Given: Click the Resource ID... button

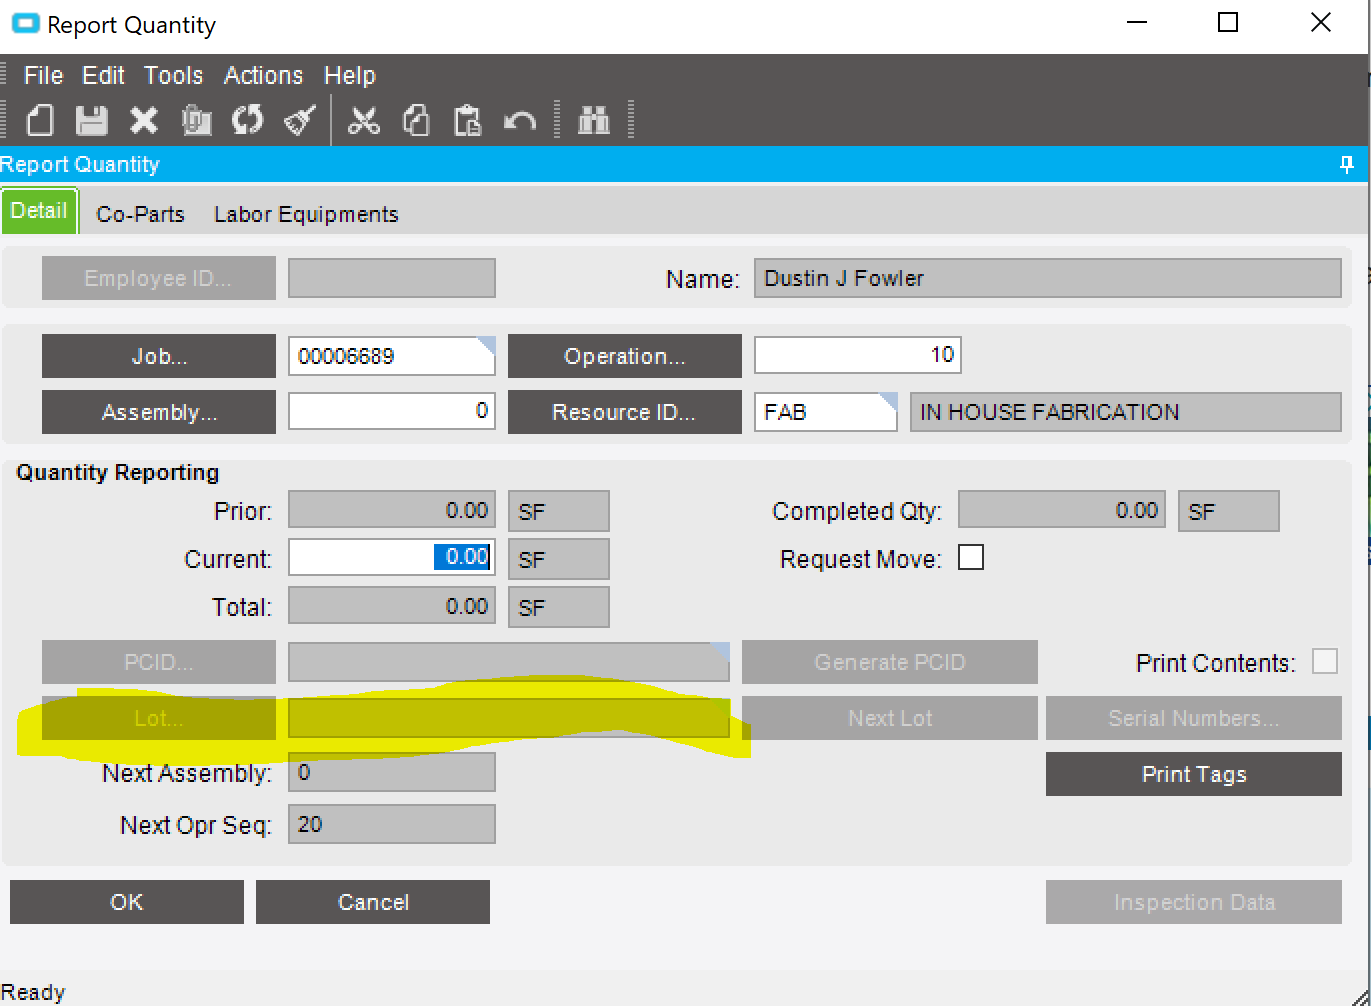Looking at the screenshot, I should tap(625, 412).
